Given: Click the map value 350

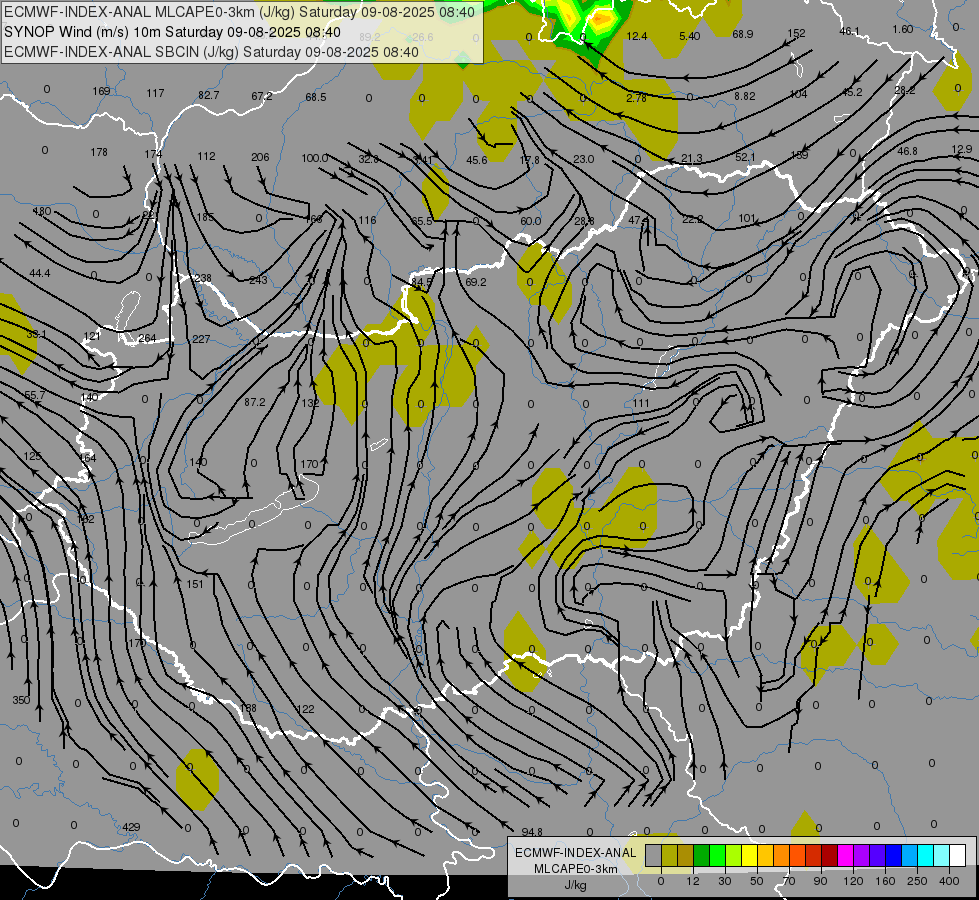Looking at the screenshot, I should click(x=21, y=700).
